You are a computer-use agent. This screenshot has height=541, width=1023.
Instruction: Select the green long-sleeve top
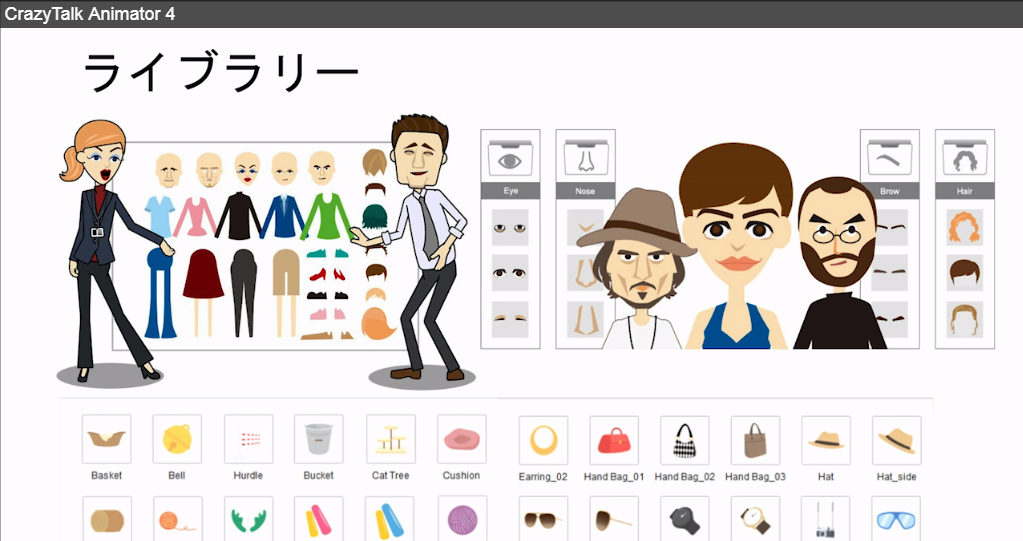tap(327, 216)
